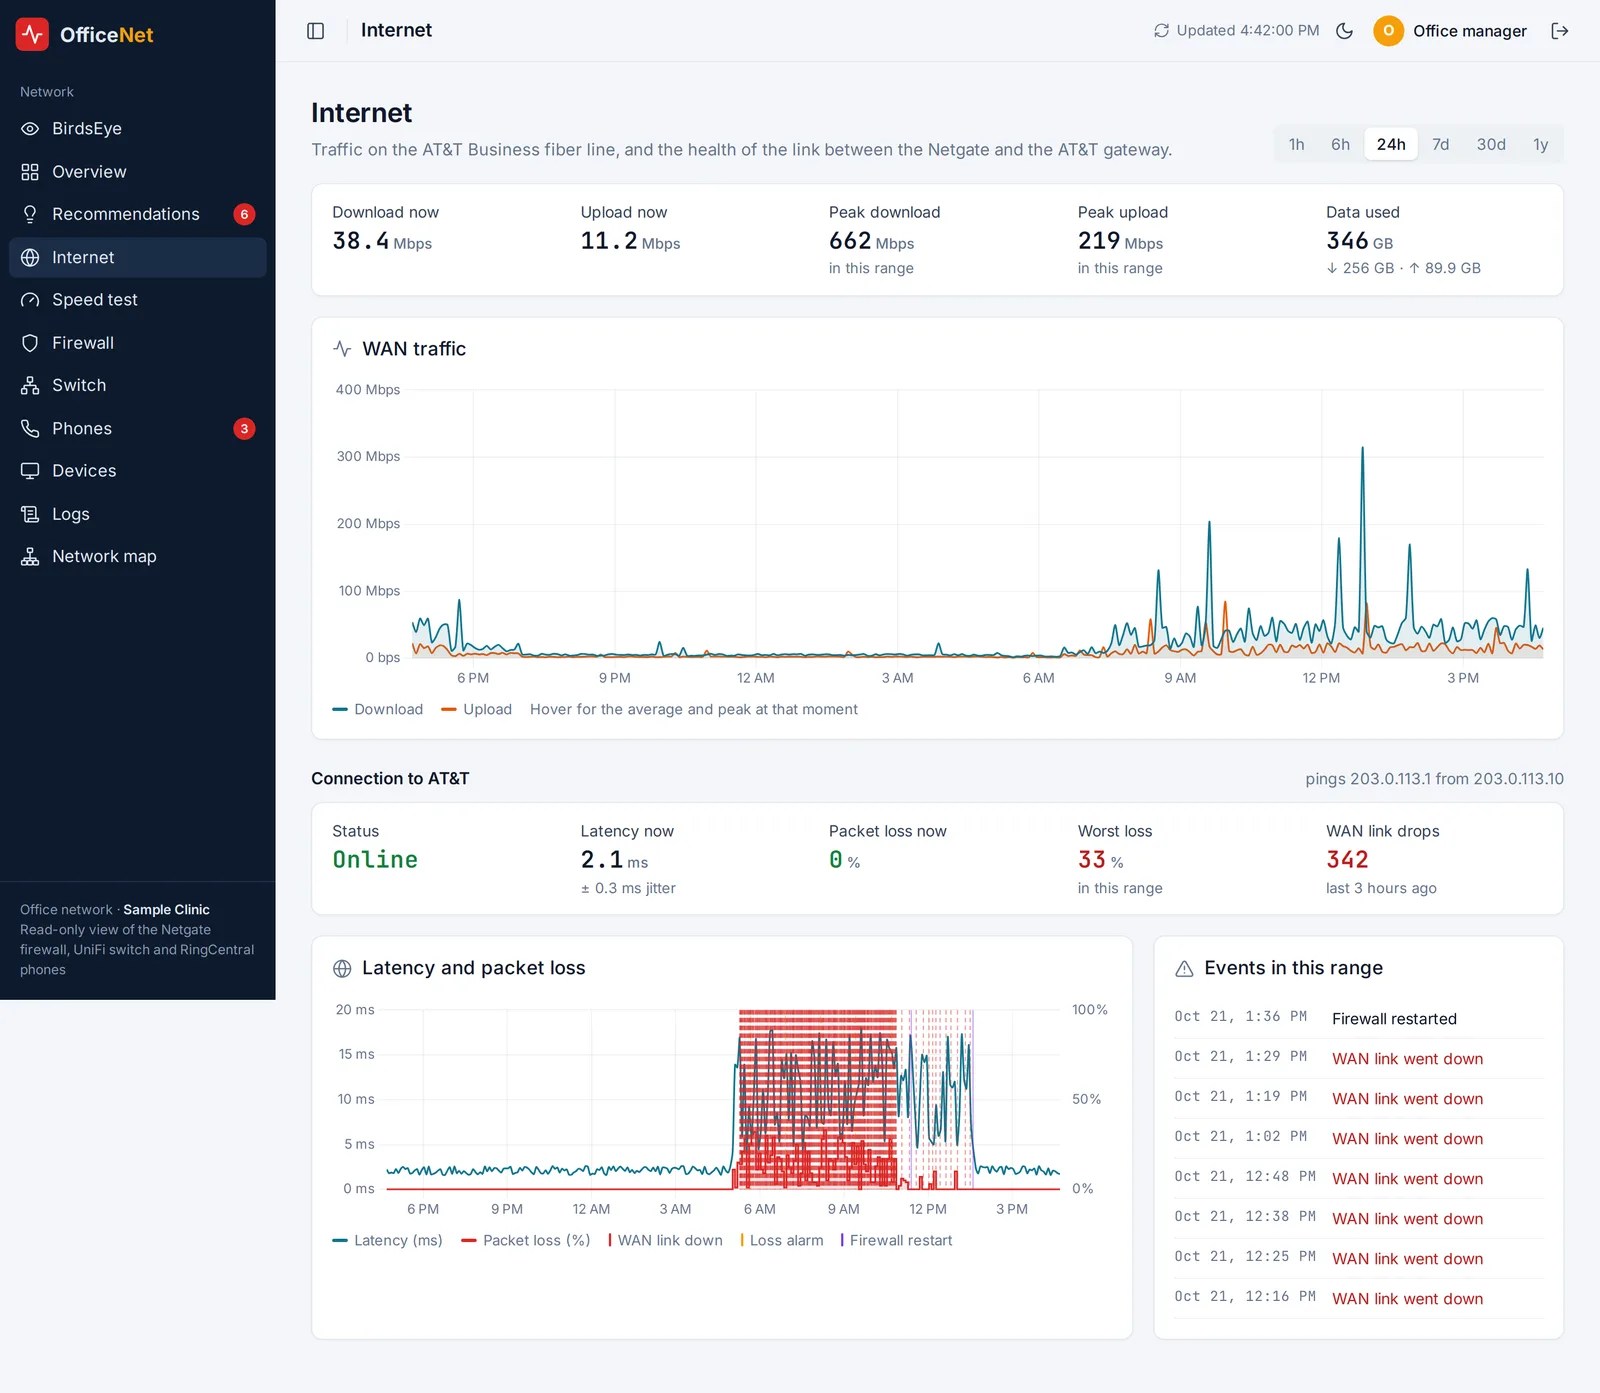Select the 7d time range
This screenshot has height=1393, width=1600.
pos(1440,144)
